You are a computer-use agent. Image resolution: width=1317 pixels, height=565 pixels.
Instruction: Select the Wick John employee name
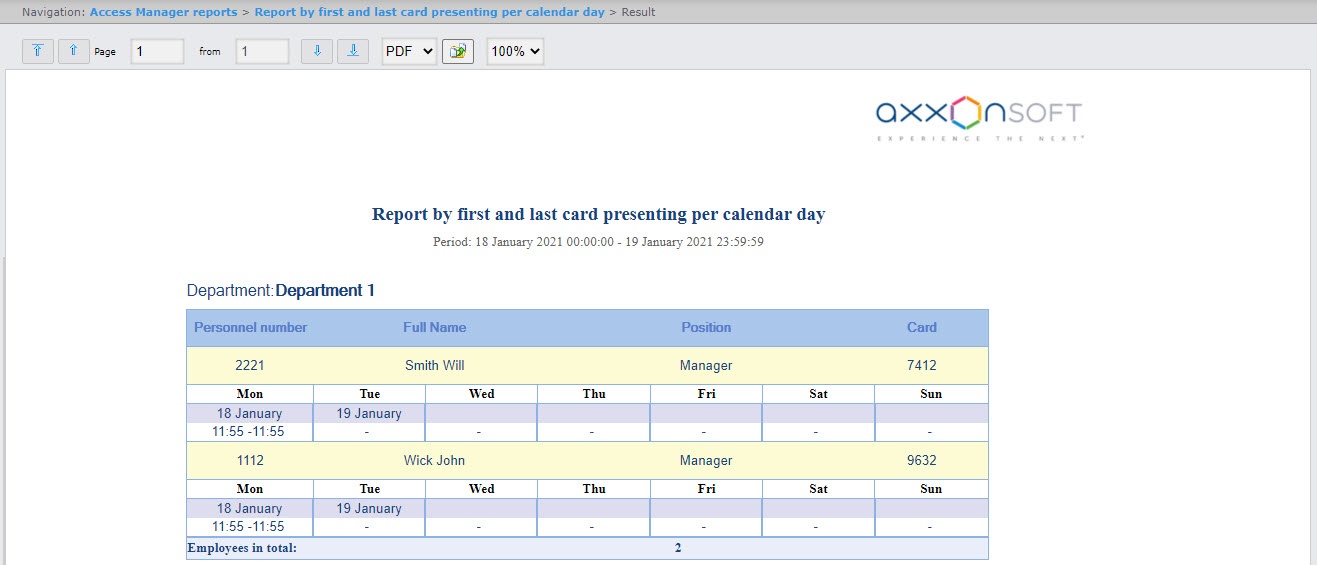[434, 460]
